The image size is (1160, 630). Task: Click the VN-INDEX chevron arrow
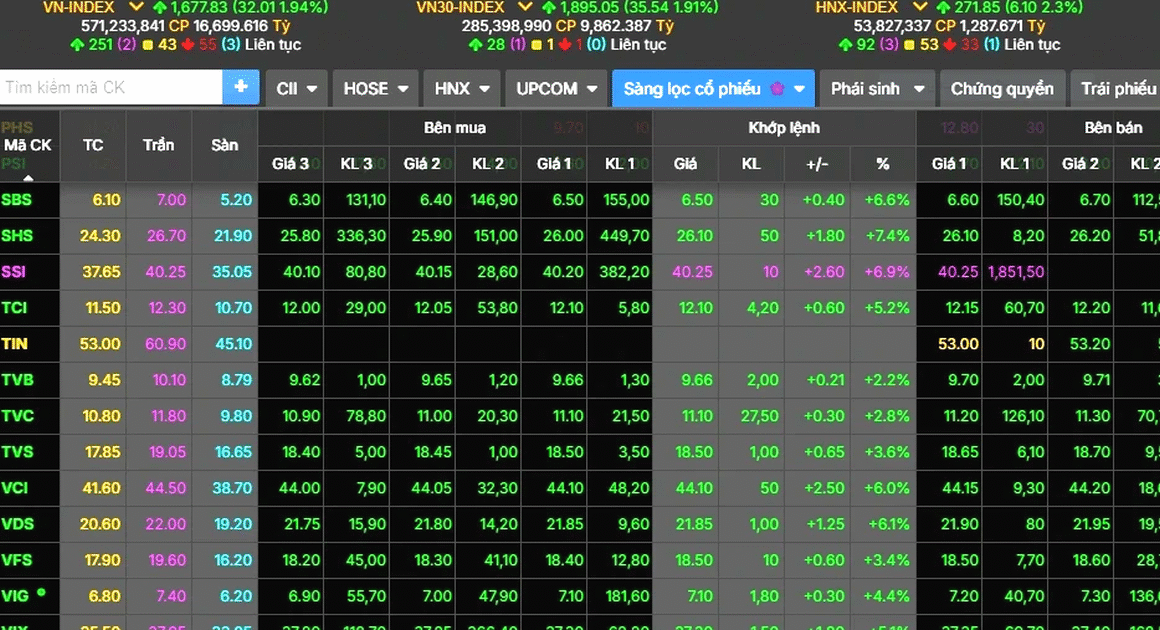coord(135,7)
